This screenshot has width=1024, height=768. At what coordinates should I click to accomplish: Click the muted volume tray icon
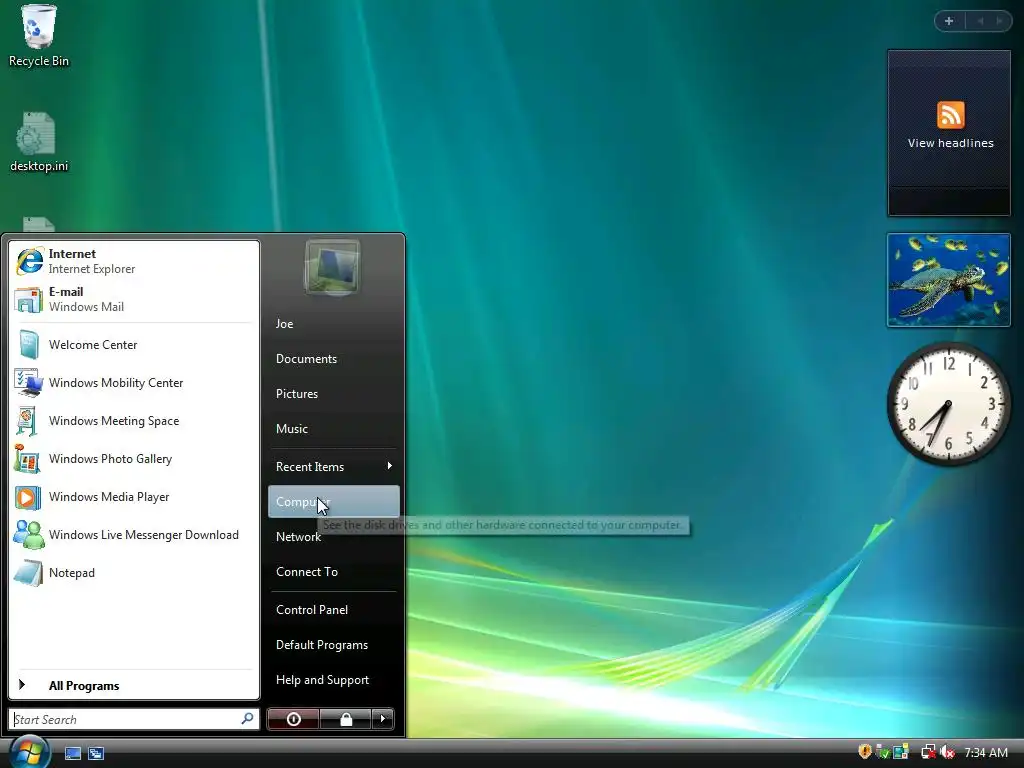947,752
